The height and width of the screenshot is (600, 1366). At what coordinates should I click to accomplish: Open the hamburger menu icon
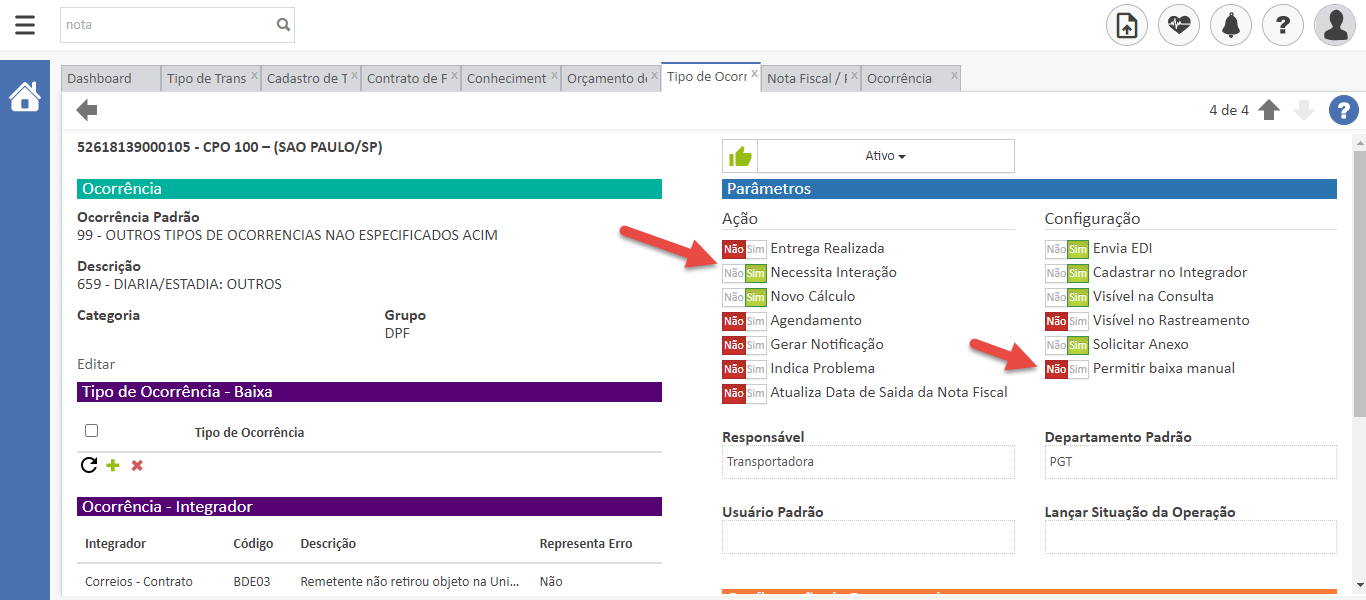pos(25,25)
